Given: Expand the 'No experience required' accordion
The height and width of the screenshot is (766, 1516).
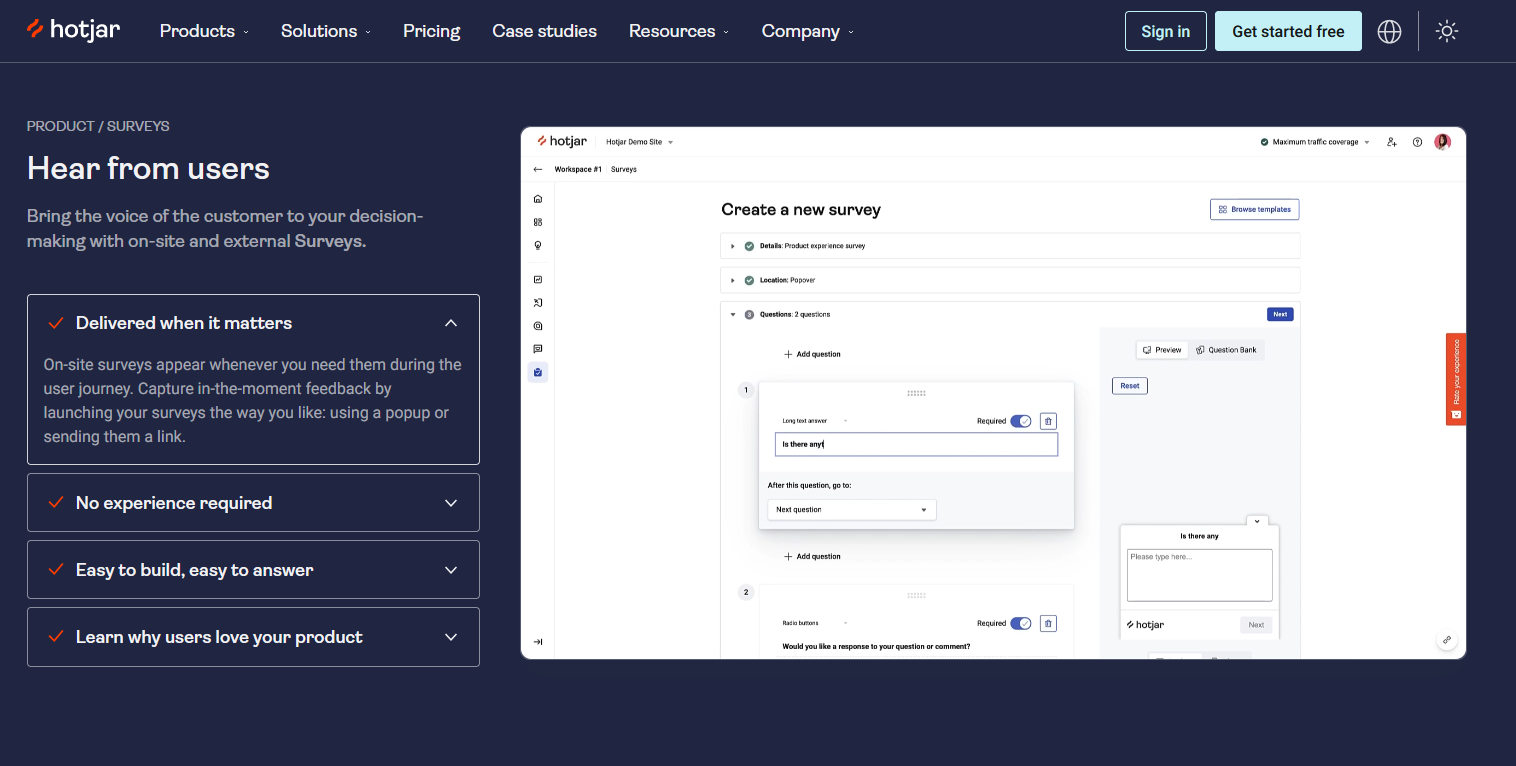Looking at the screenshot, I should [253, 502].
